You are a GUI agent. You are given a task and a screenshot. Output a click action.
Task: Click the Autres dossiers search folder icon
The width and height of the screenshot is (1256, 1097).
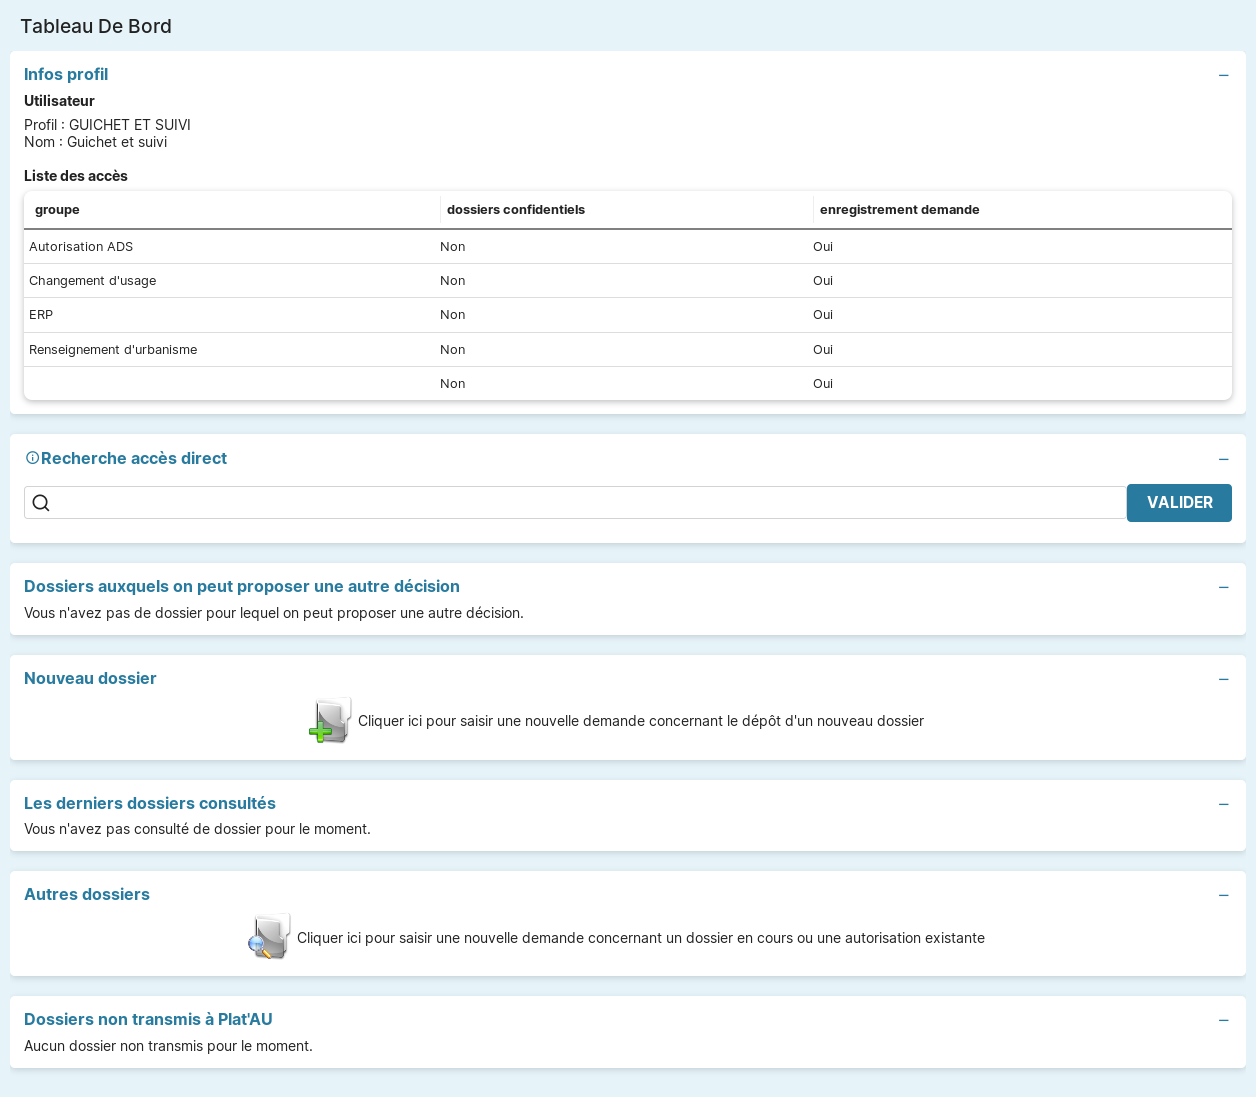point(269,937)
